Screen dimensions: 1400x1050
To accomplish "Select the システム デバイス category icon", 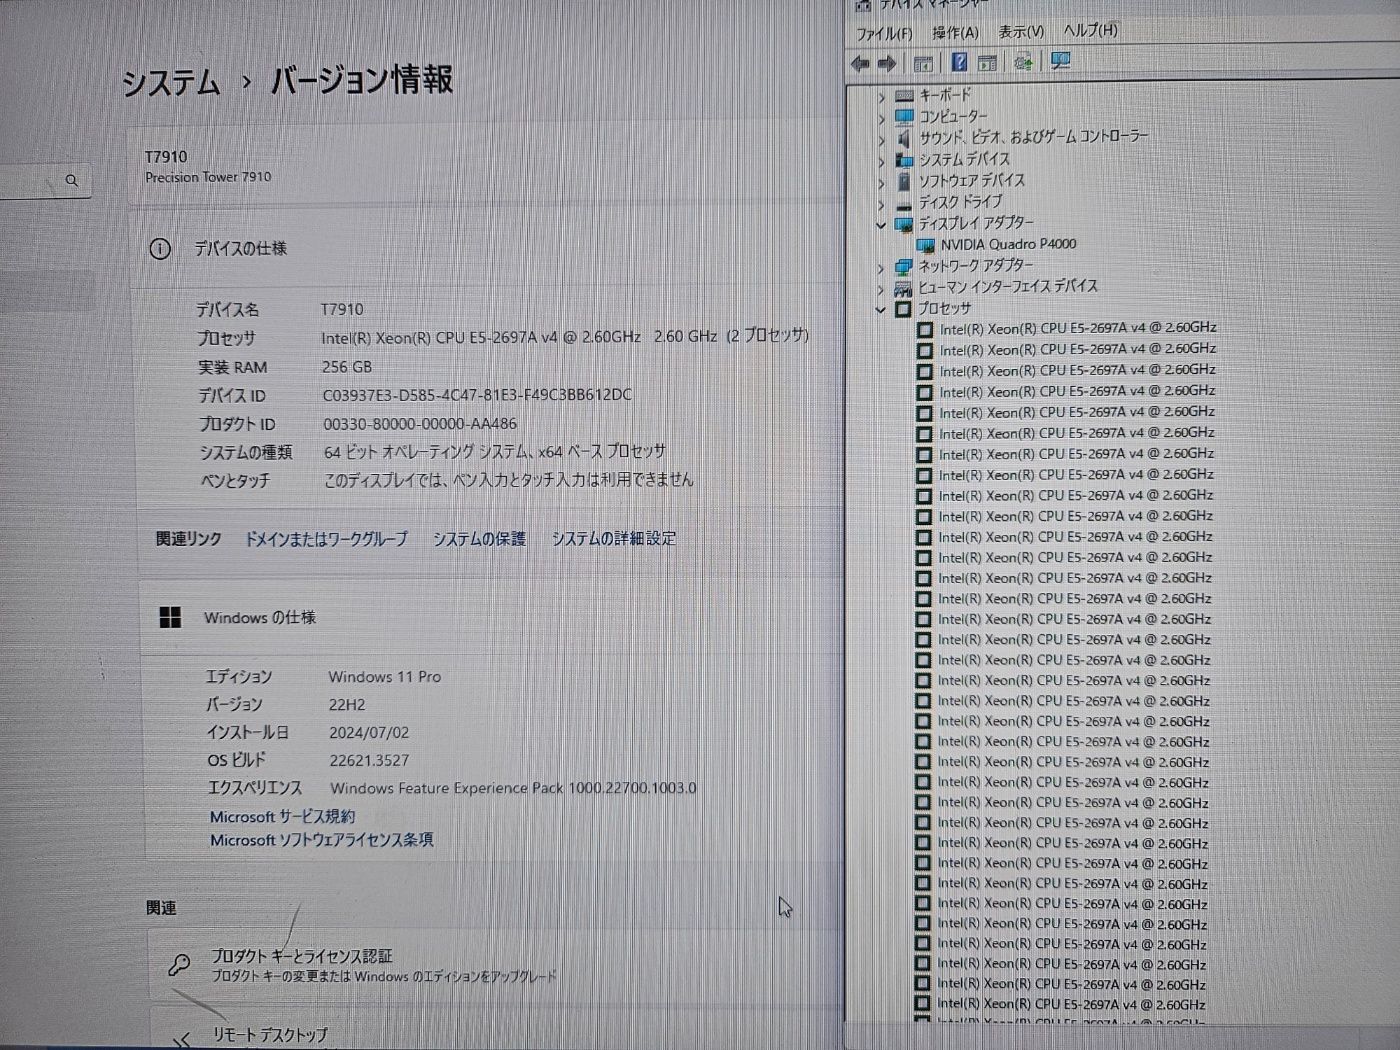I will coord(904,159).
